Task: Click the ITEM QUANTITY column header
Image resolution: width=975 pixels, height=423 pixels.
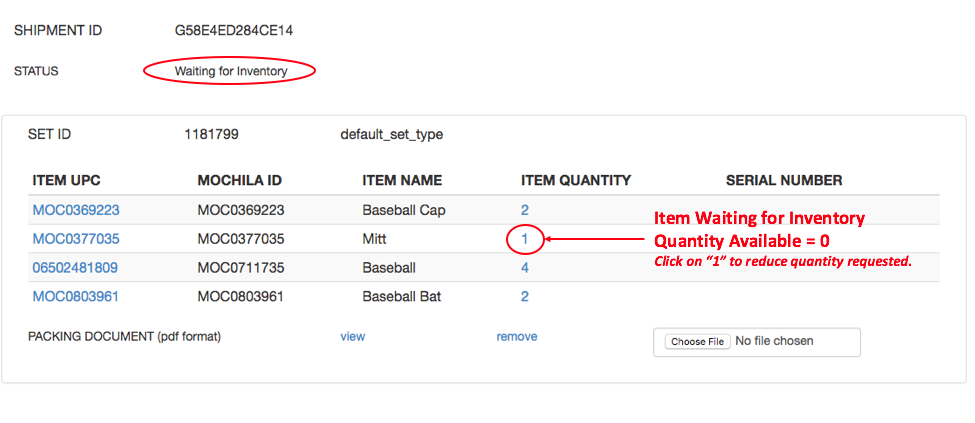Action: coord(576,181)
